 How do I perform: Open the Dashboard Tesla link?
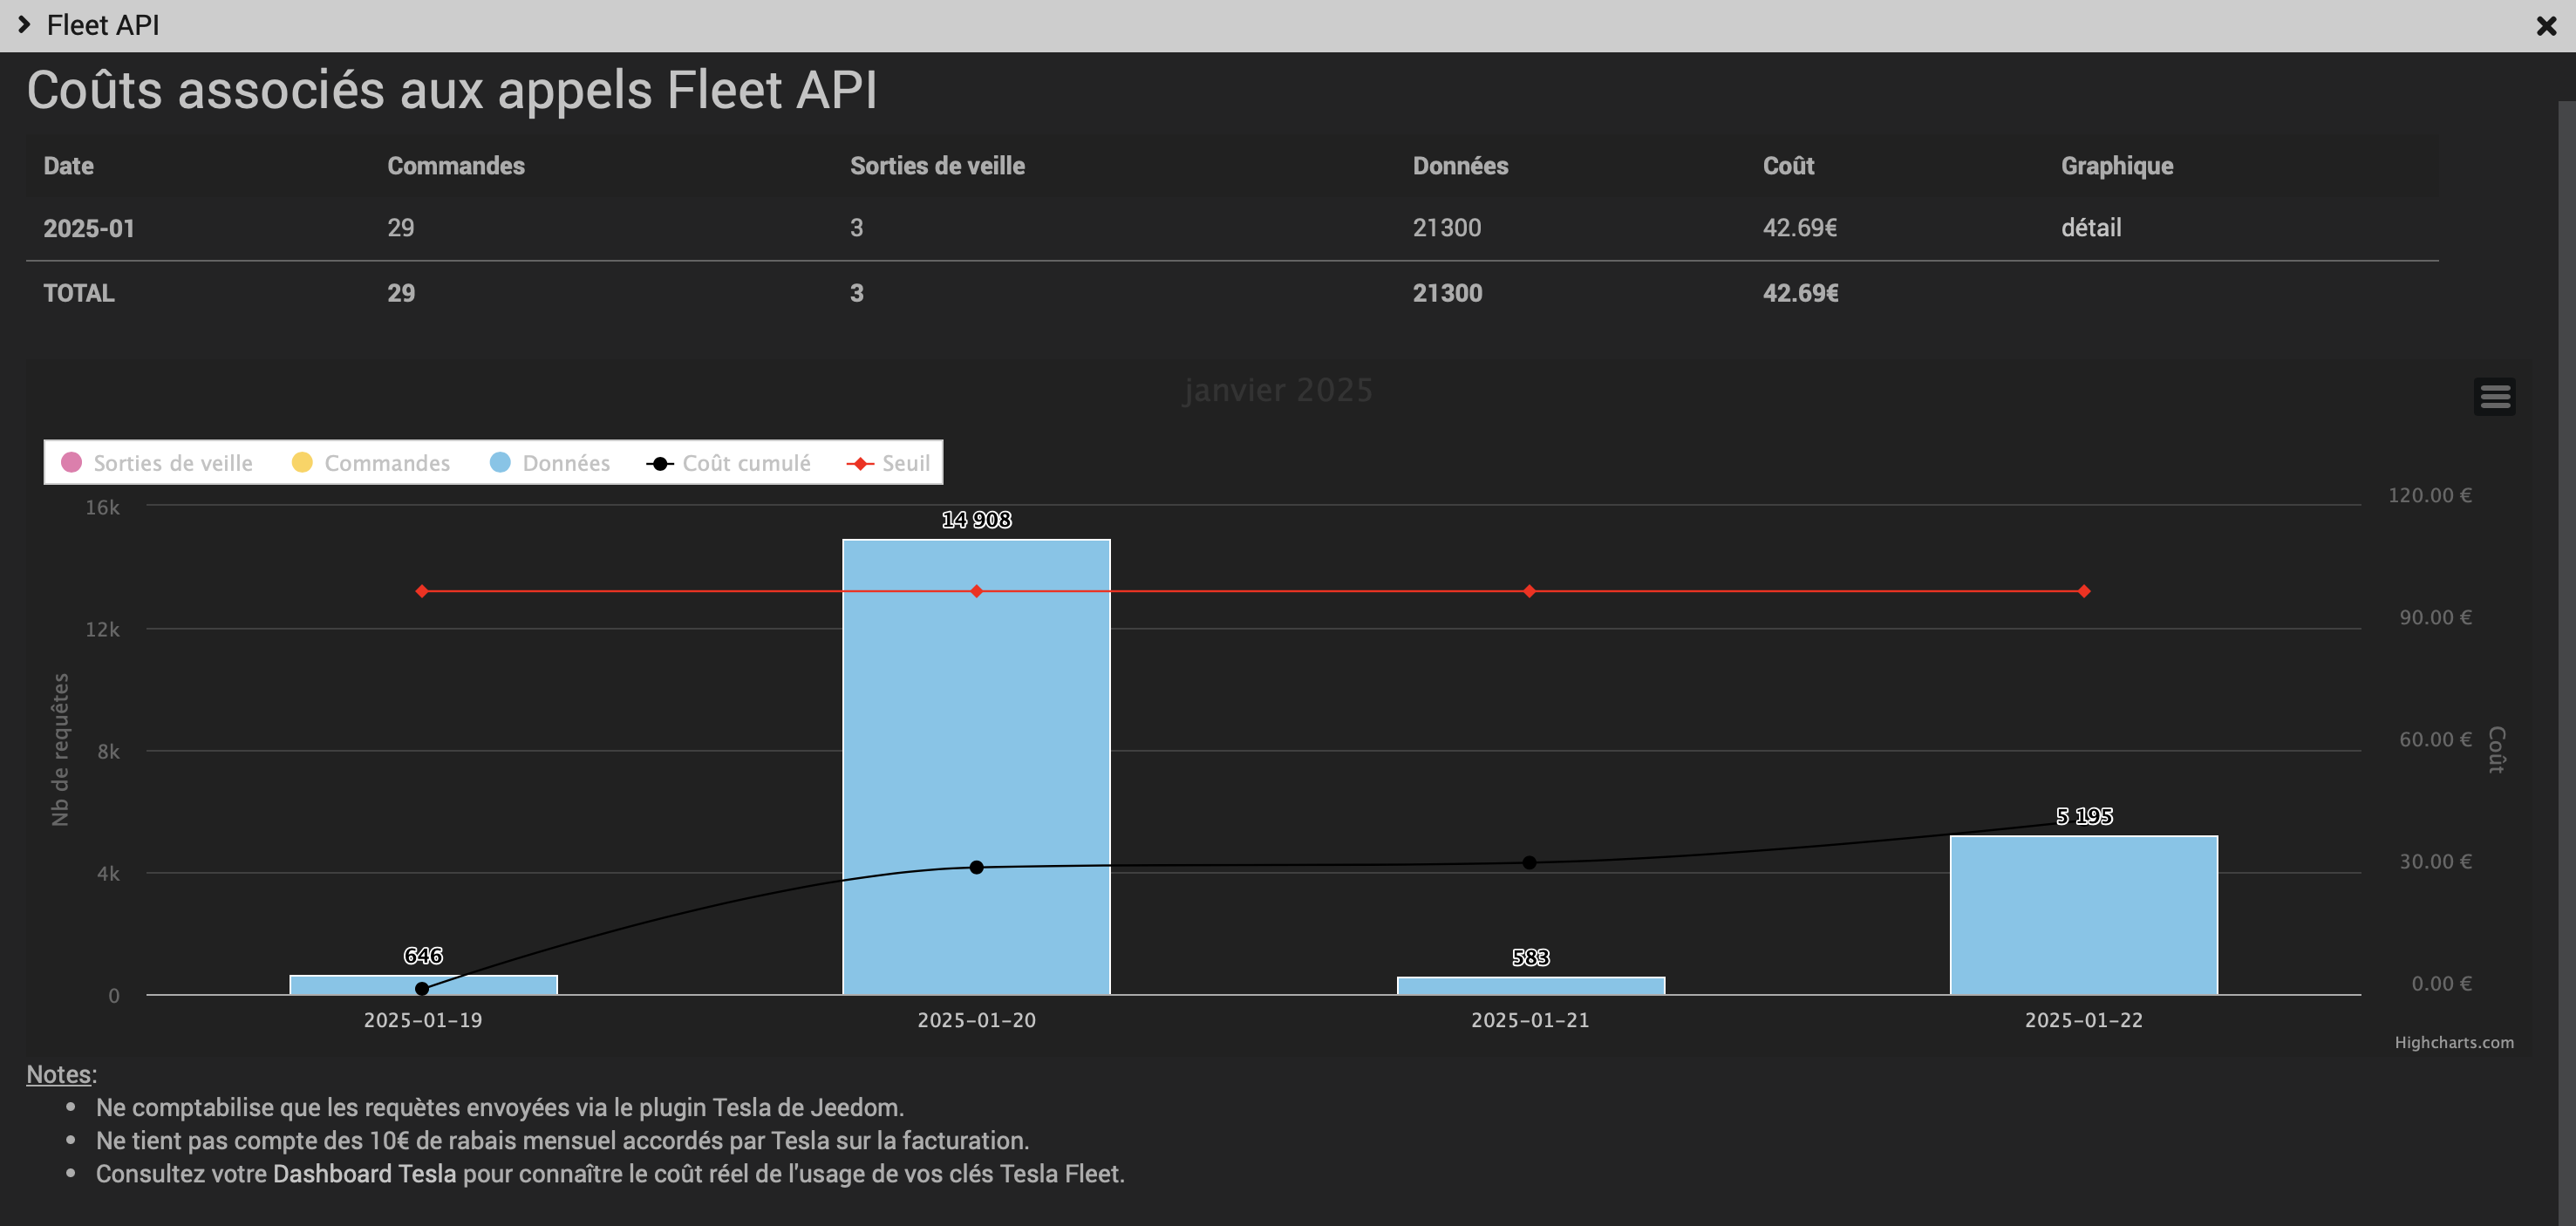(x=364, y=1174)
